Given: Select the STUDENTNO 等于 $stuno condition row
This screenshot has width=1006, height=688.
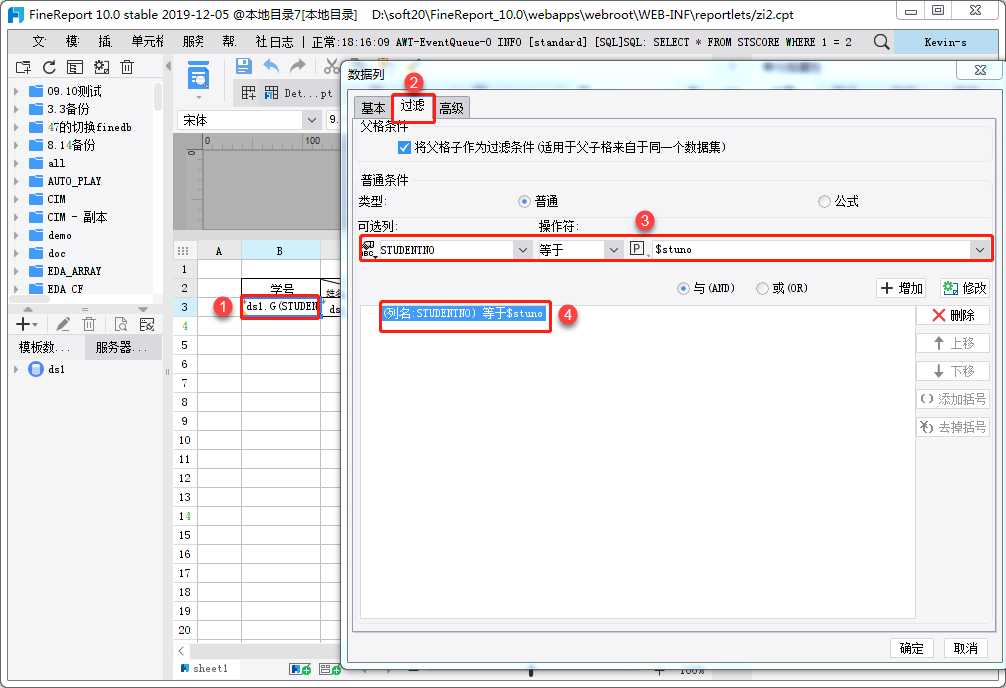Looking at the screenshot, I should coord(463,313).
